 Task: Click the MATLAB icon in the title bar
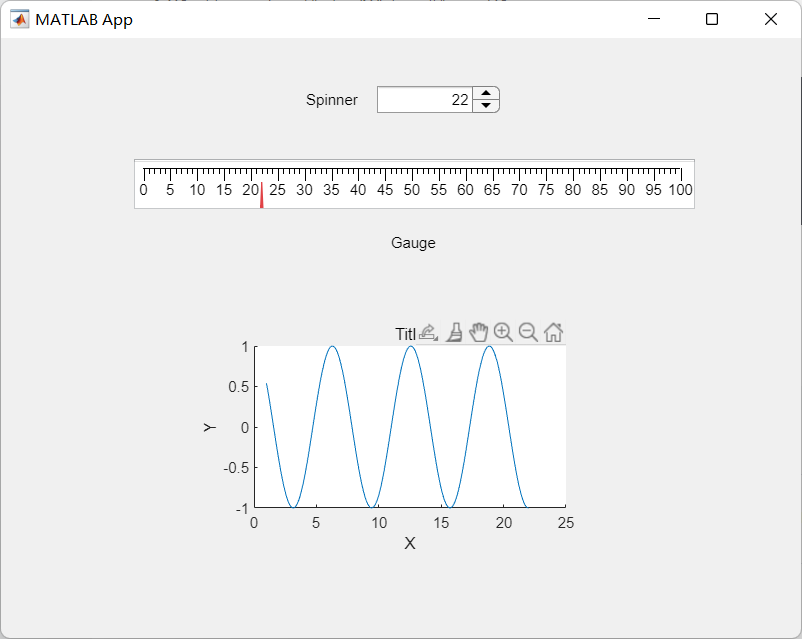[19, 19]
